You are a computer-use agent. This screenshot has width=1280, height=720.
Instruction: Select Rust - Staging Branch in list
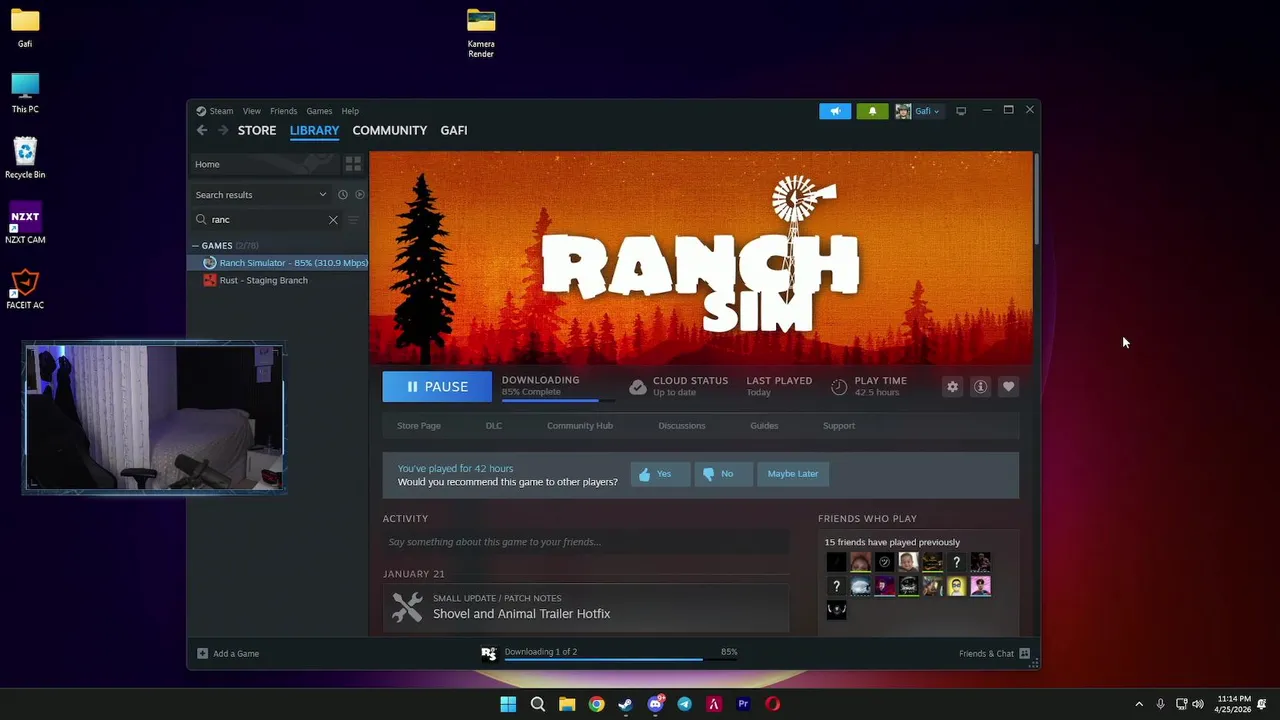278,281
